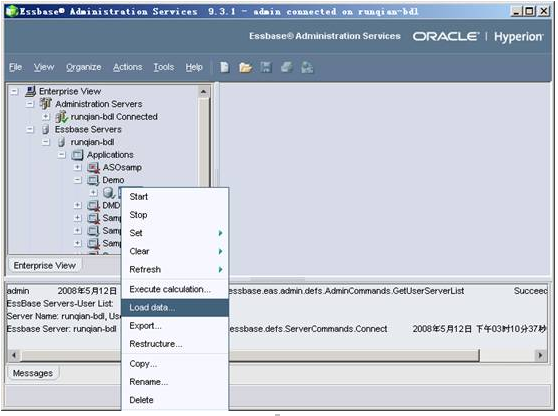This screenshot has height=416, width=558.
Task: Select Delete in context menu
Action: 175,400
